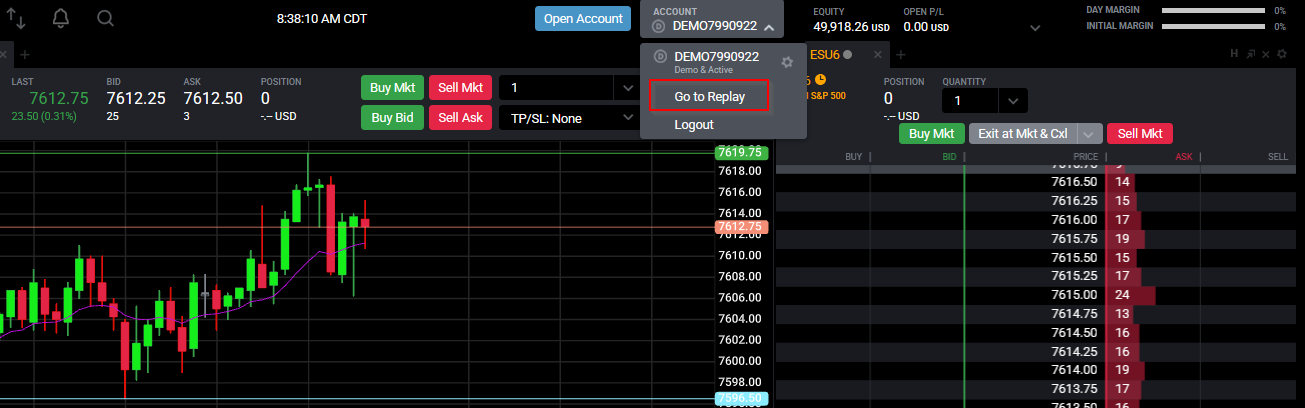Open DOM QUANTITY dropdown arrow
Screen dimensions: 1305x408
click(x=1013, y=101)
